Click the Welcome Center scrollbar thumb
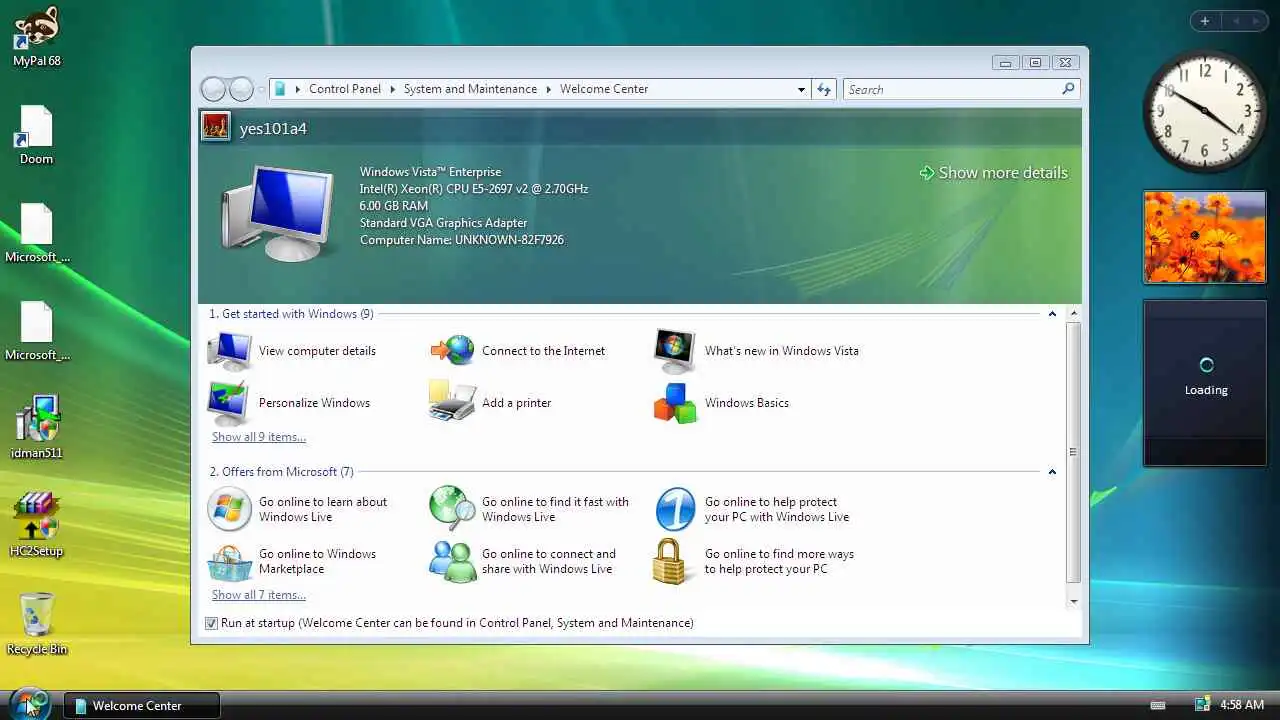Viewport: 1280px width, 720px height. [x=1073, y=452]
